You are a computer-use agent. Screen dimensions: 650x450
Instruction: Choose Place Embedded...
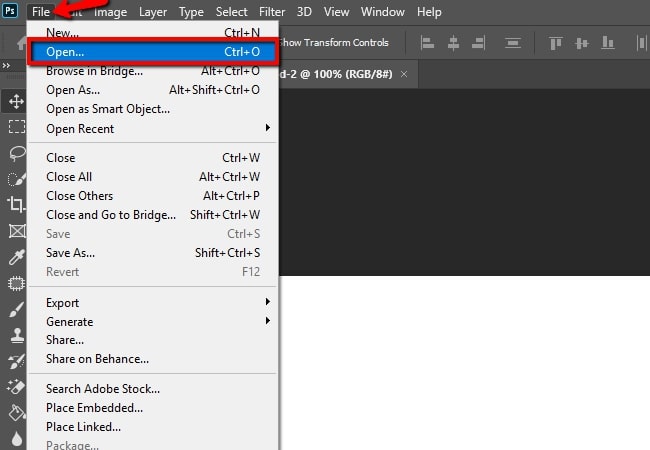click(153, 408)
